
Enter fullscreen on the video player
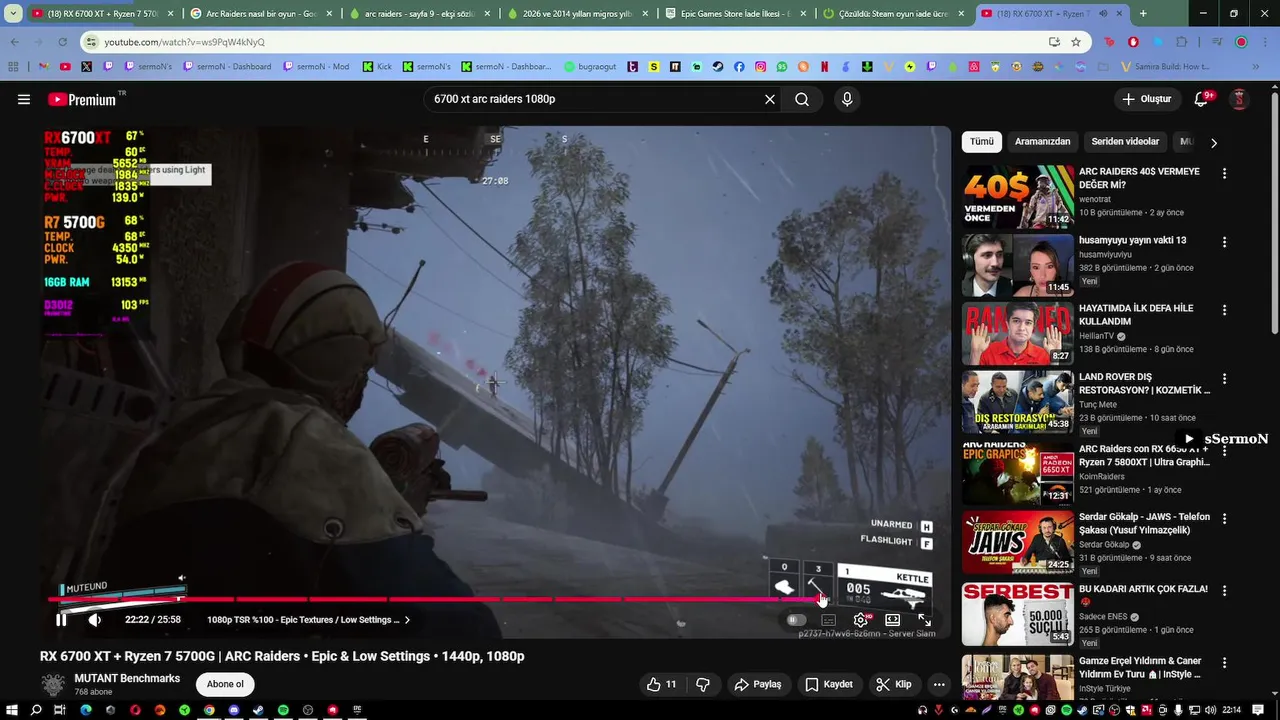click(x=925, y=620)
